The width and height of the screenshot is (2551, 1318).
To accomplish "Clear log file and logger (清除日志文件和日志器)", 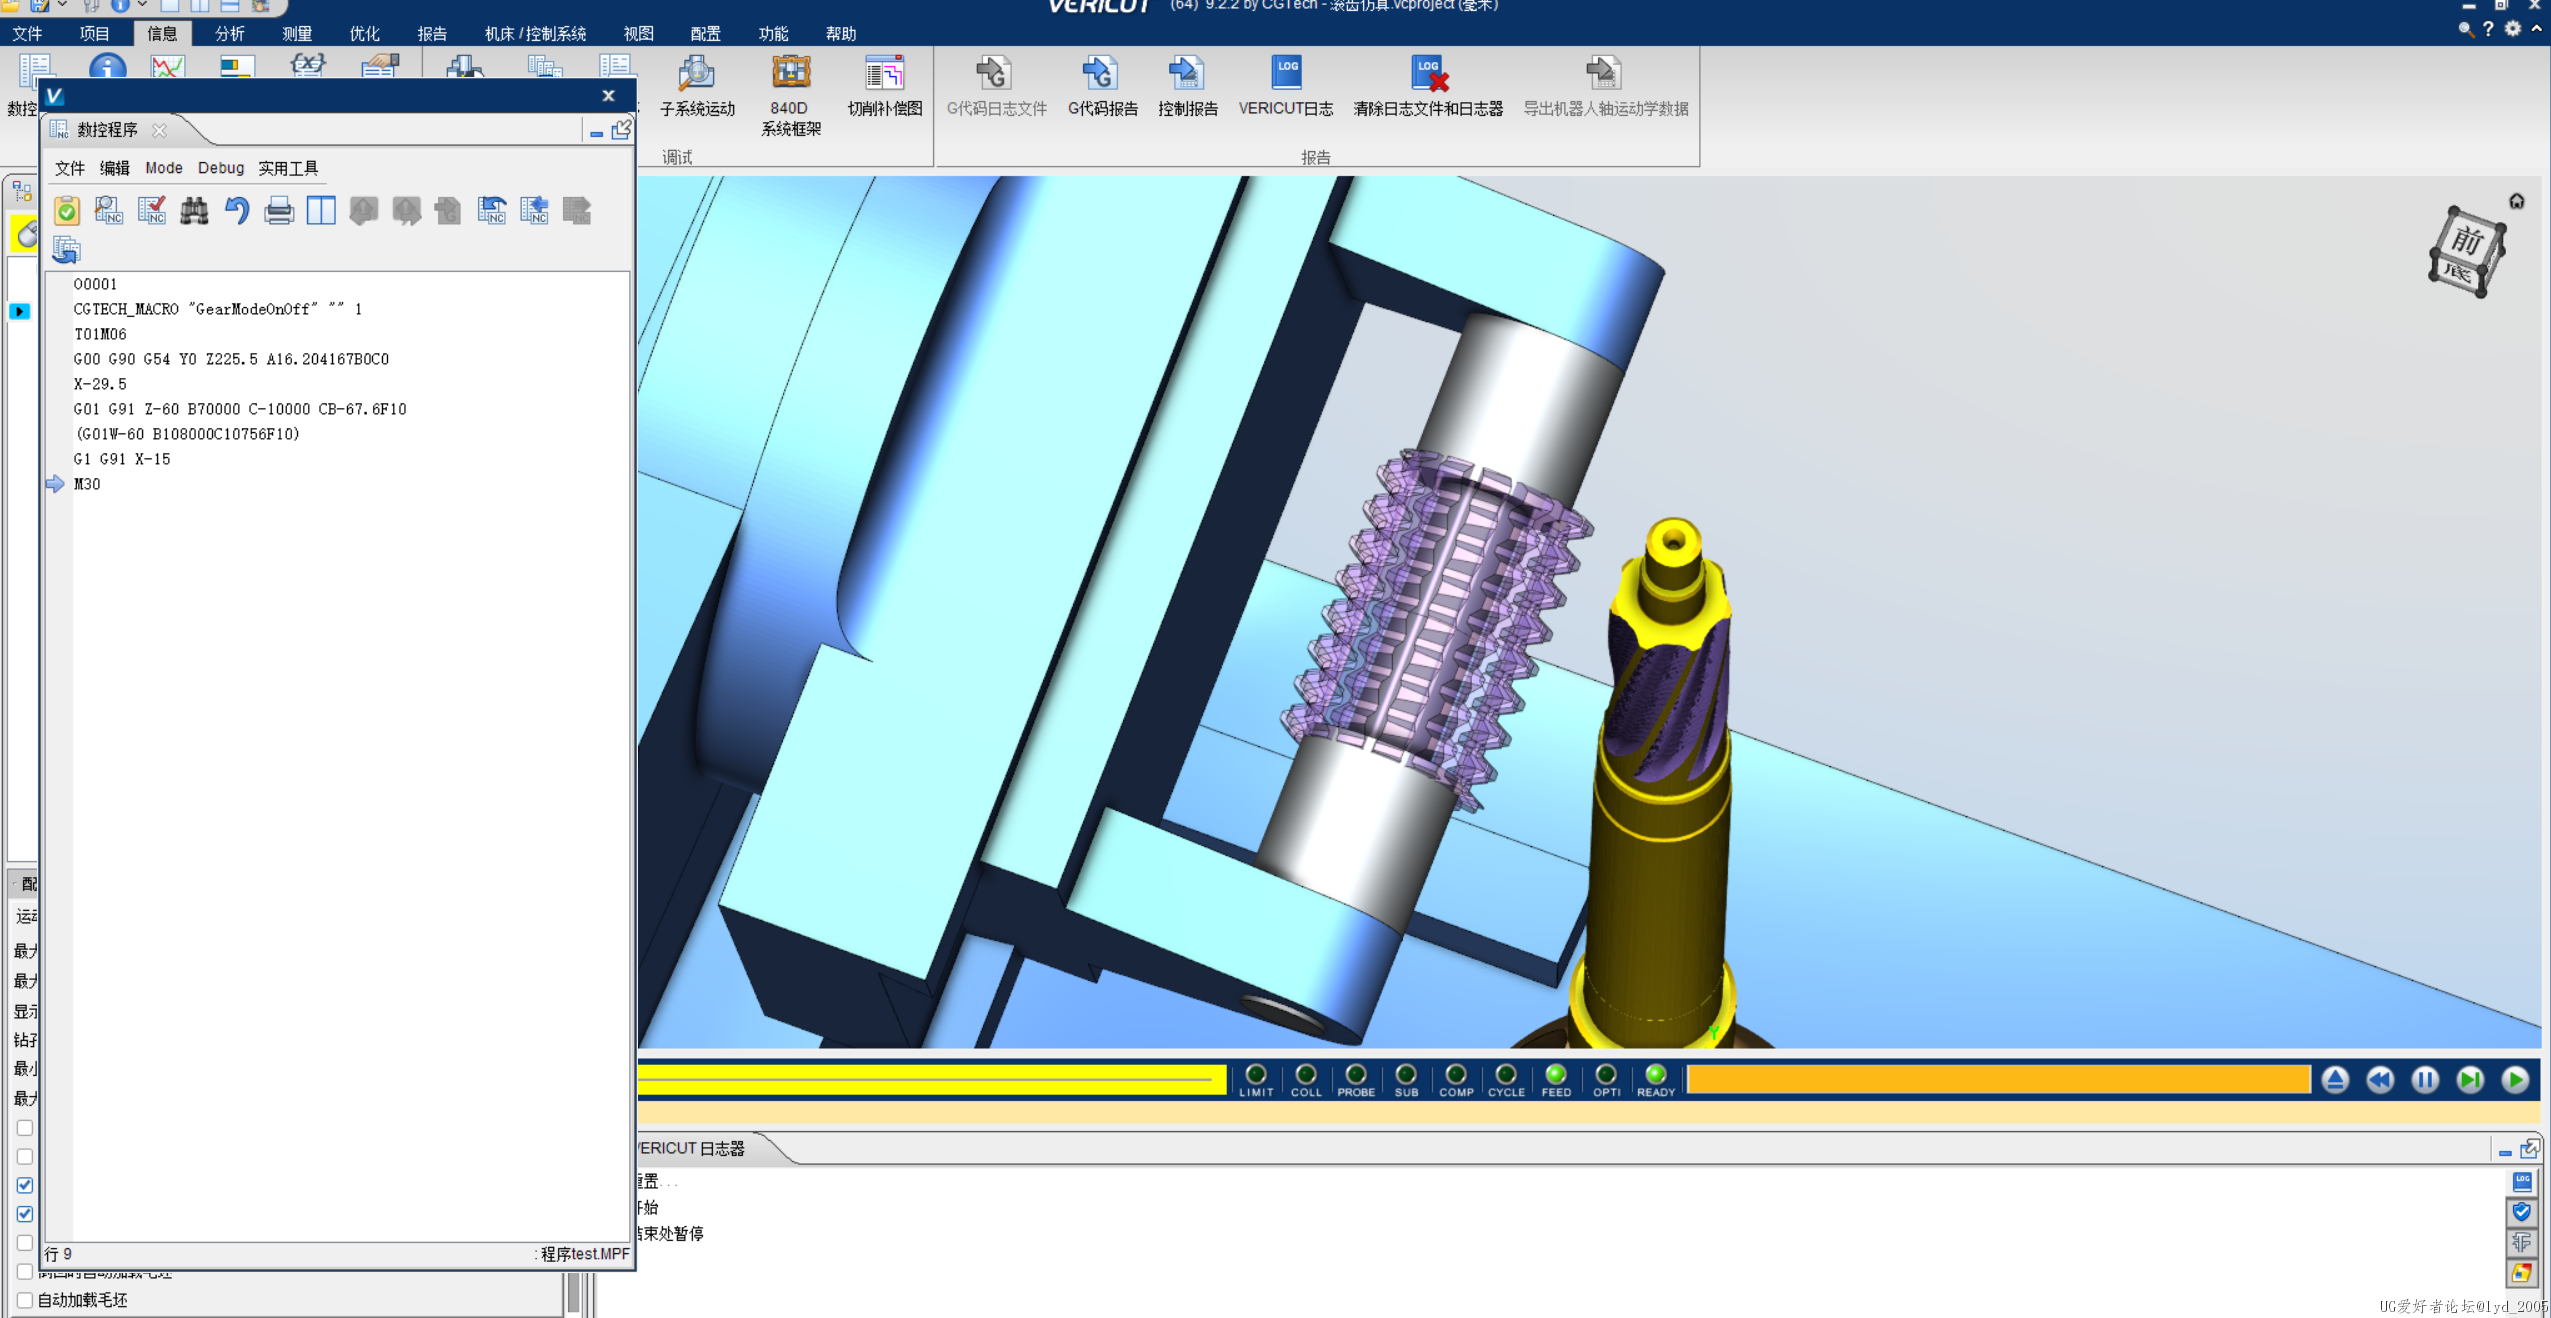I will tap(1428, 87).
